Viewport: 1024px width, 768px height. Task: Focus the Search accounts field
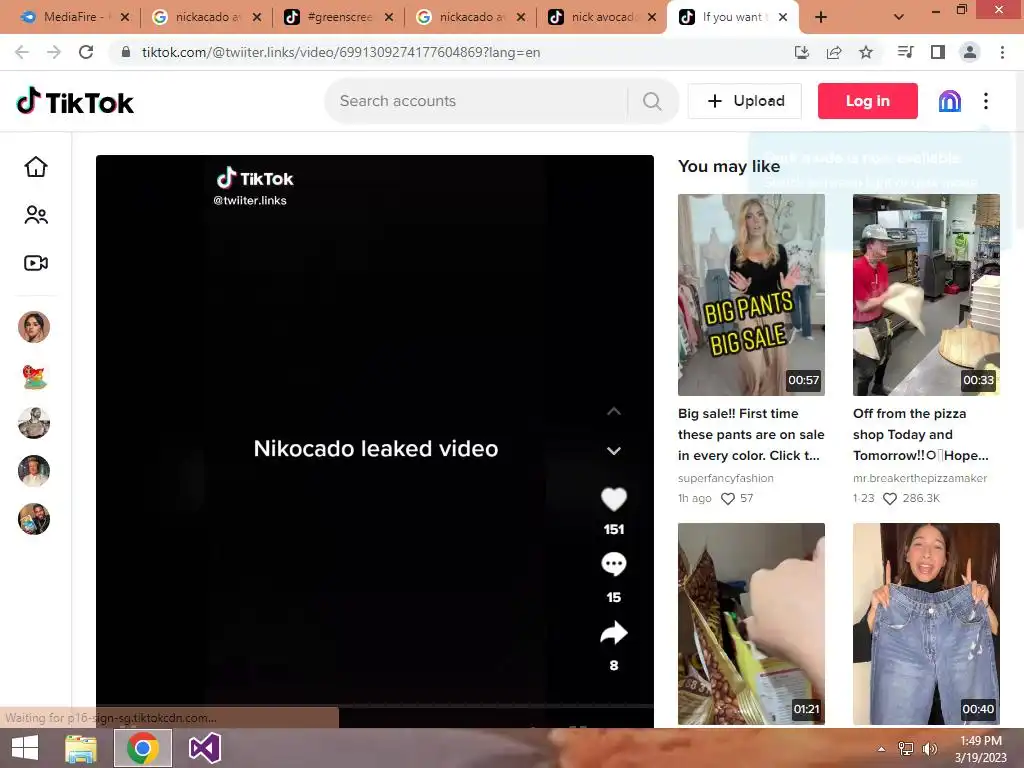477,101
